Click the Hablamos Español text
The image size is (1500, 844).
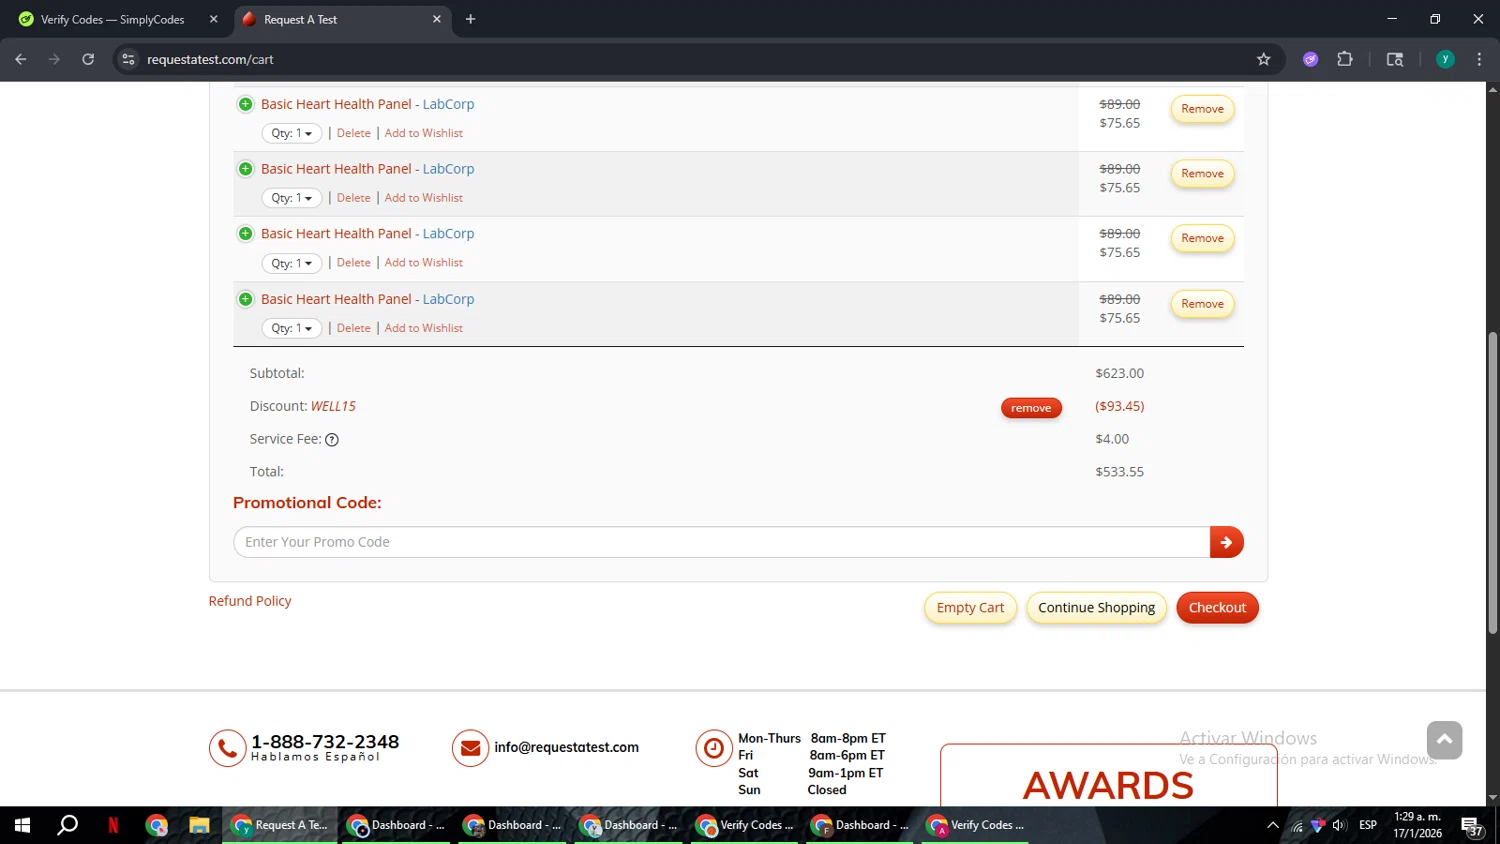[316, 757]
